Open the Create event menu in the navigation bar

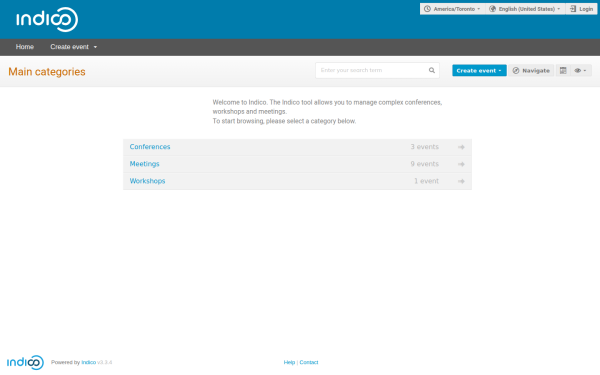(73, 47)
